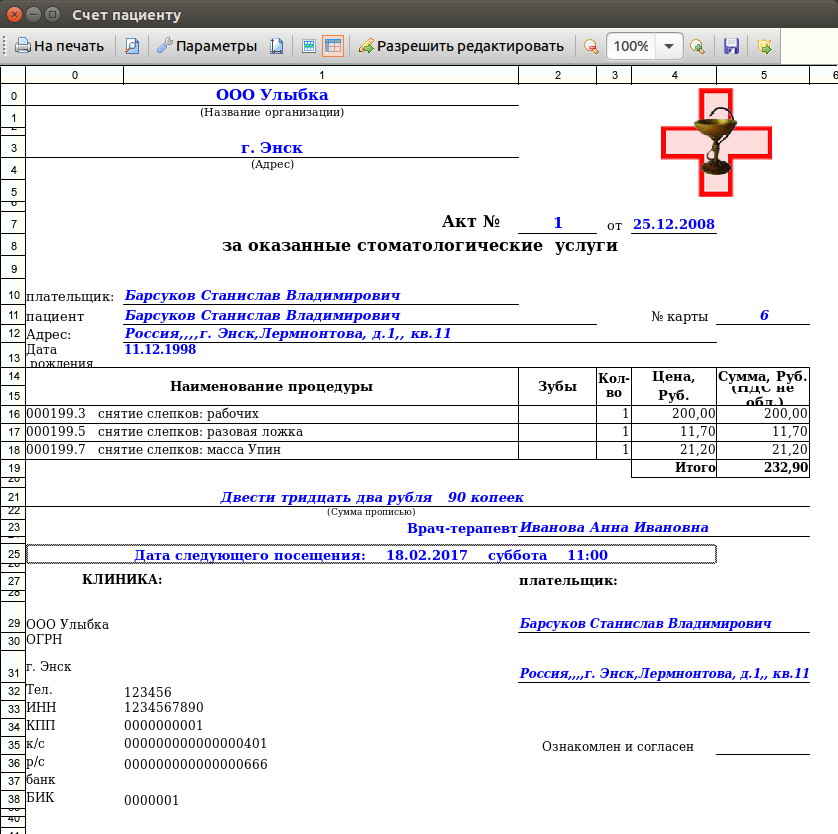Screen dimensions: 838x834
Task: Click the КПП value 0000000001
Action: click(164, 726)
